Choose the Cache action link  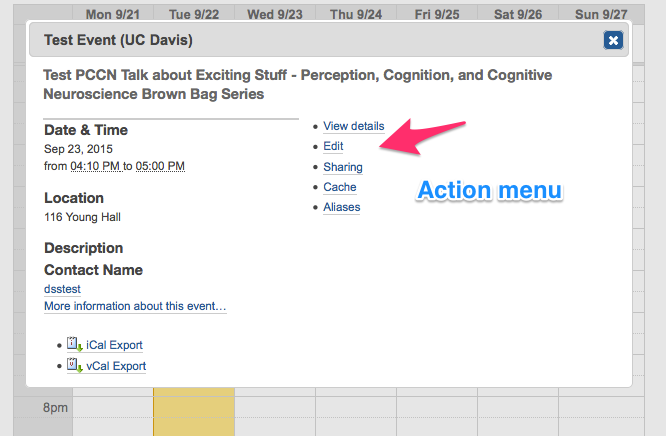[340, 187]
